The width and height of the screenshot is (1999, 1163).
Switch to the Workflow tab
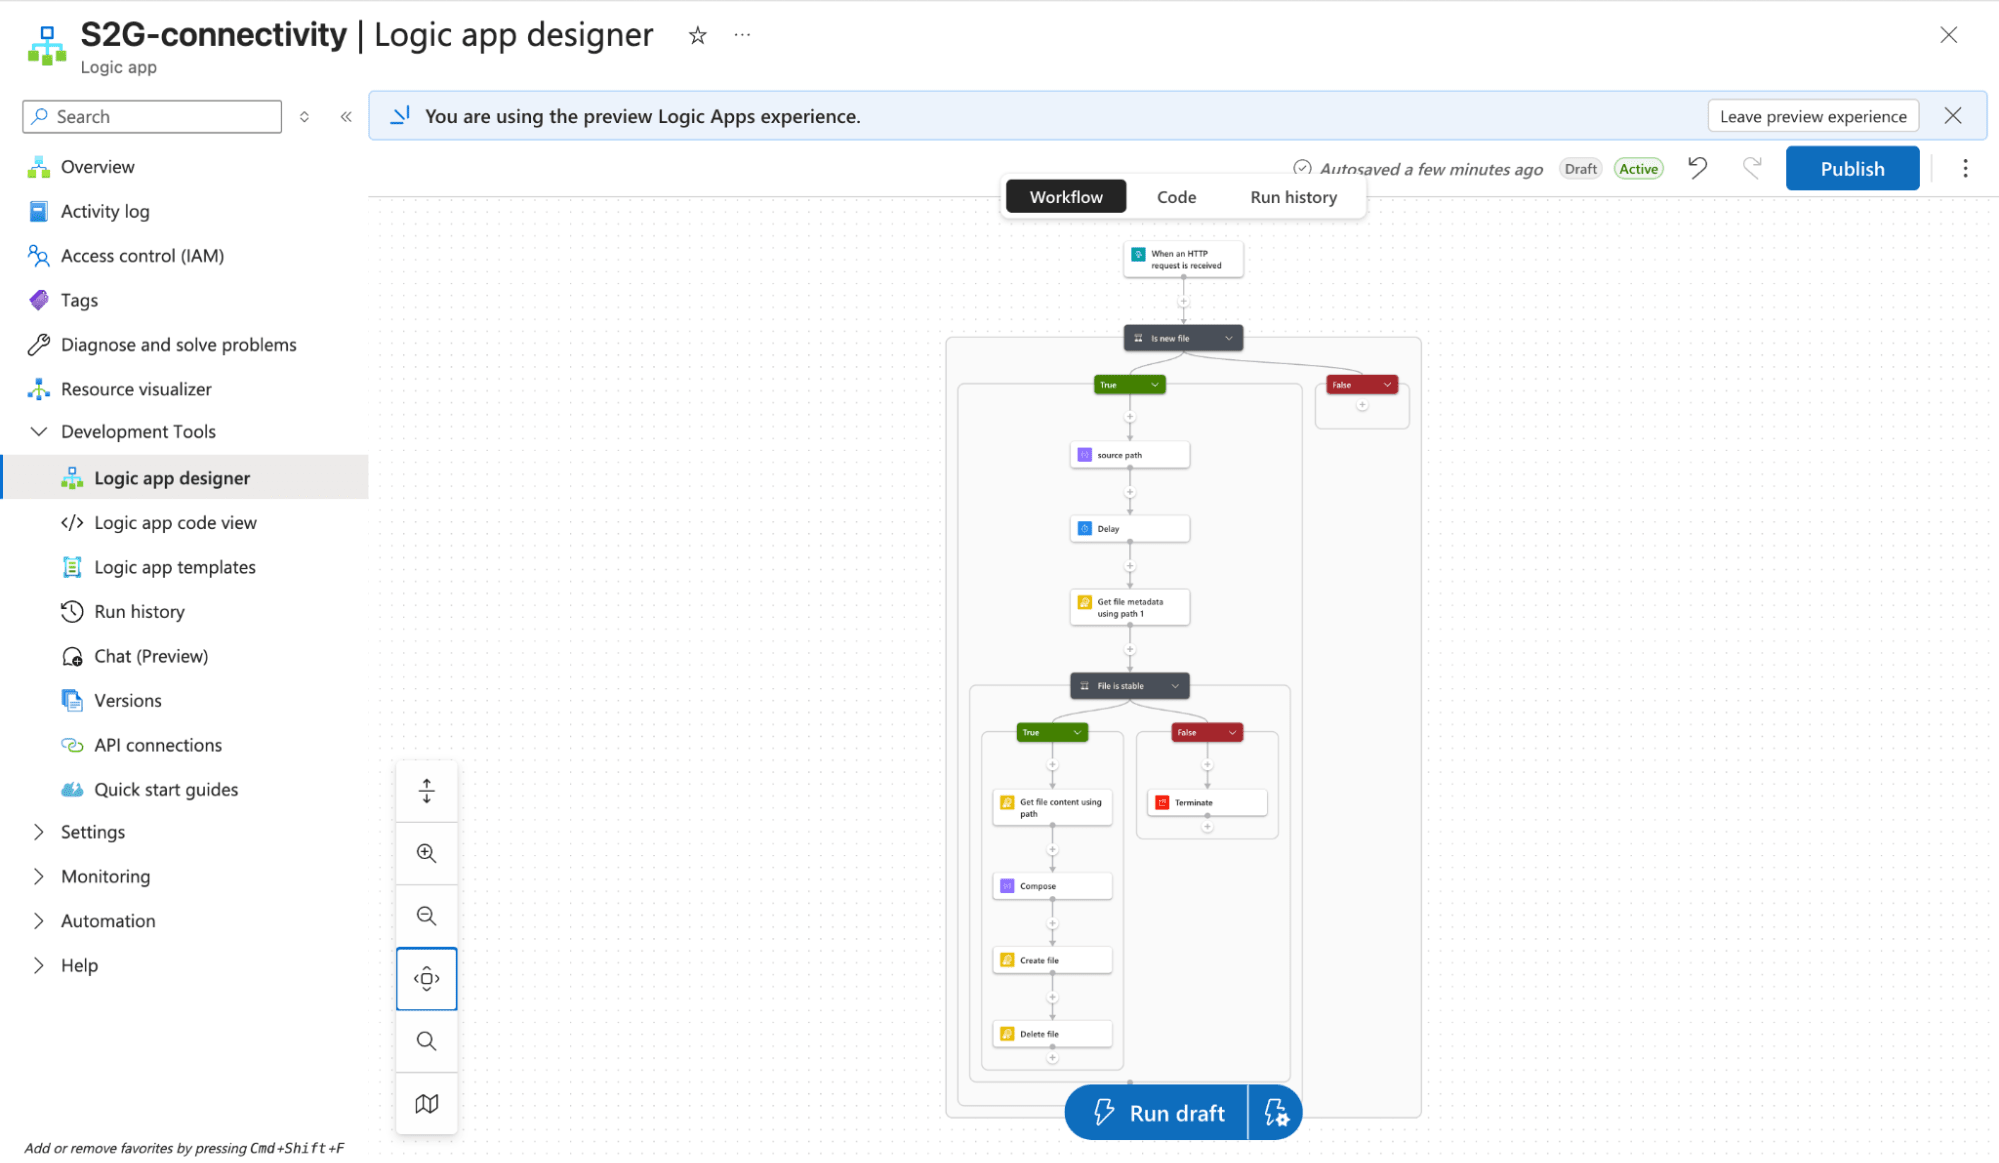(x=1066, y=197)
